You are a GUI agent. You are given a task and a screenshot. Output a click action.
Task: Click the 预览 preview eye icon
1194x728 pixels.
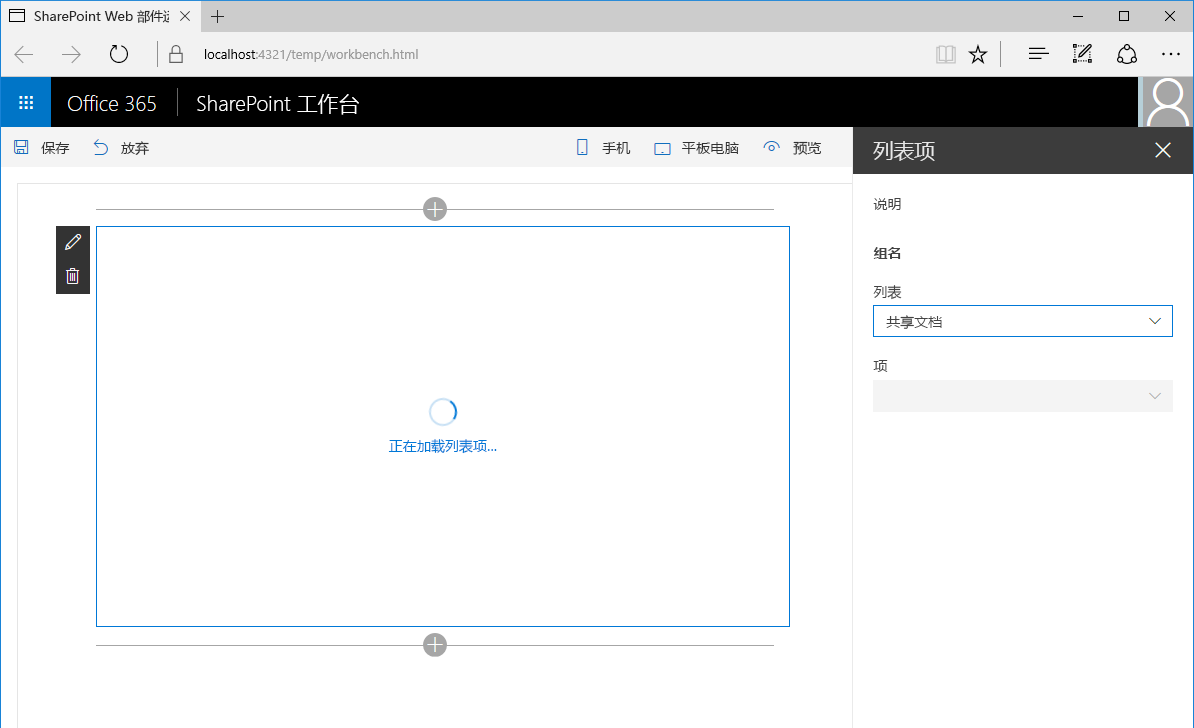pos(771,146)
